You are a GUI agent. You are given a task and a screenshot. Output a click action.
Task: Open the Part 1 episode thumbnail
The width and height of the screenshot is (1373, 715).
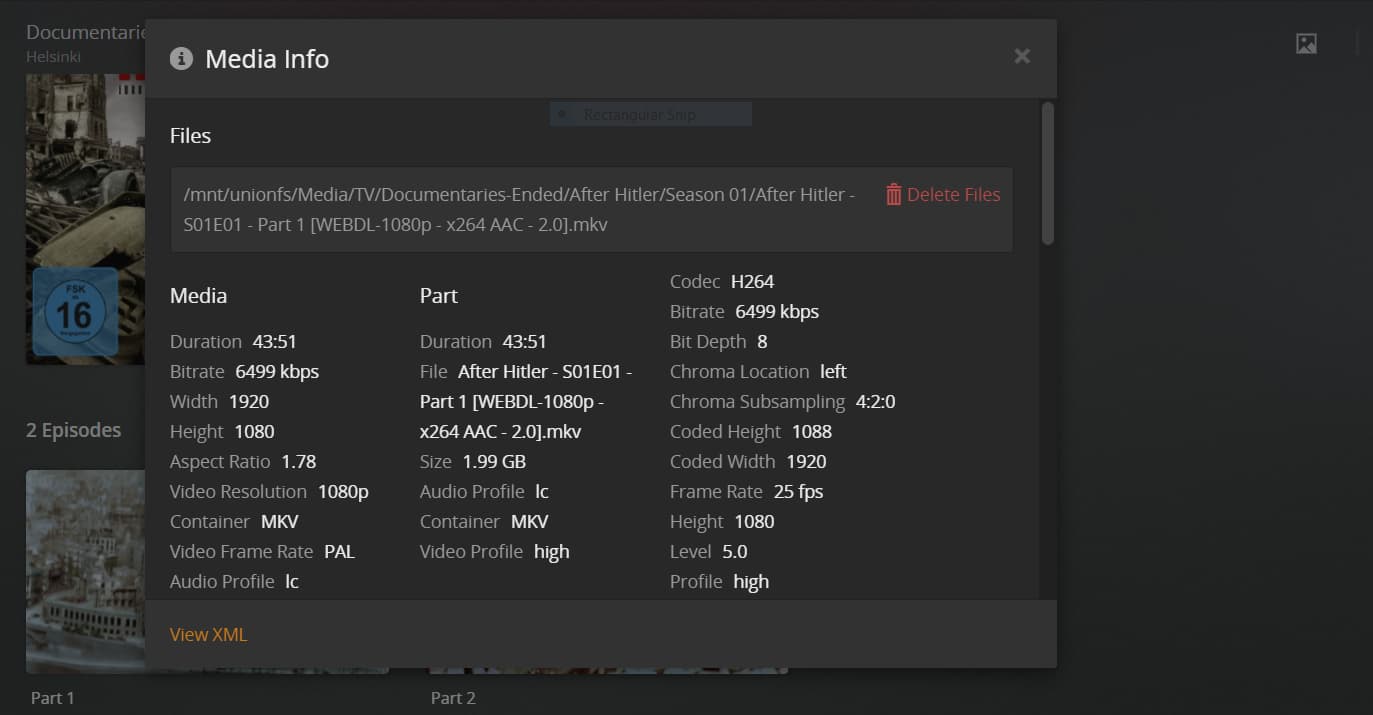pos(85,570)
